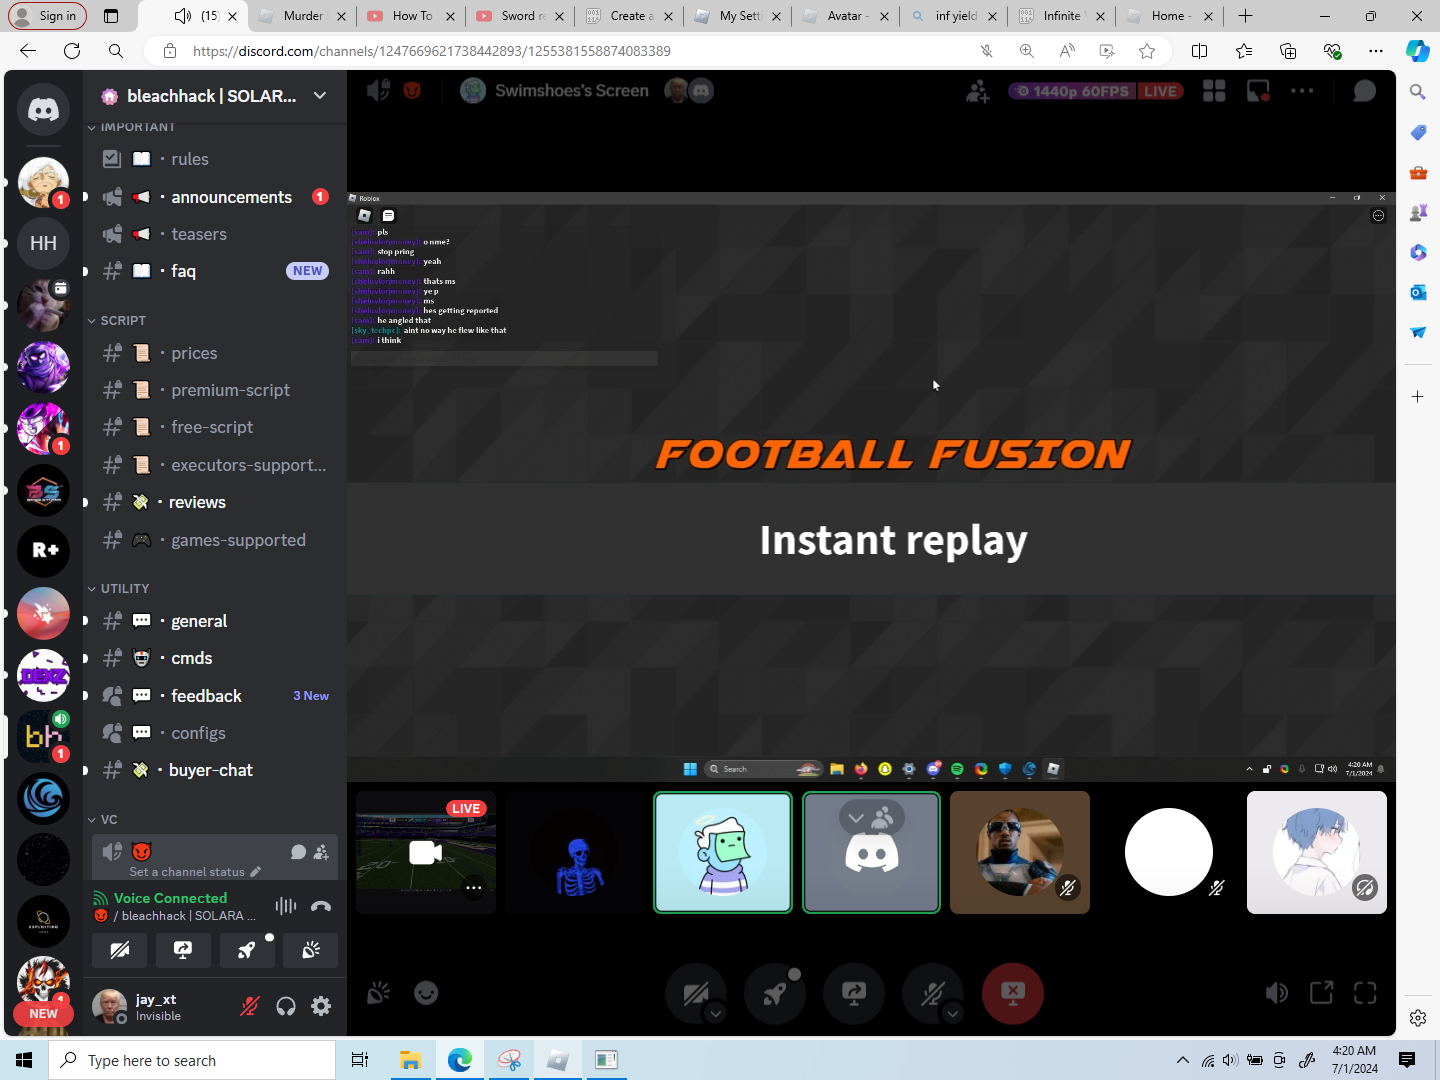Toggle noise suppression in Voice Connected panel

point(286,906)
